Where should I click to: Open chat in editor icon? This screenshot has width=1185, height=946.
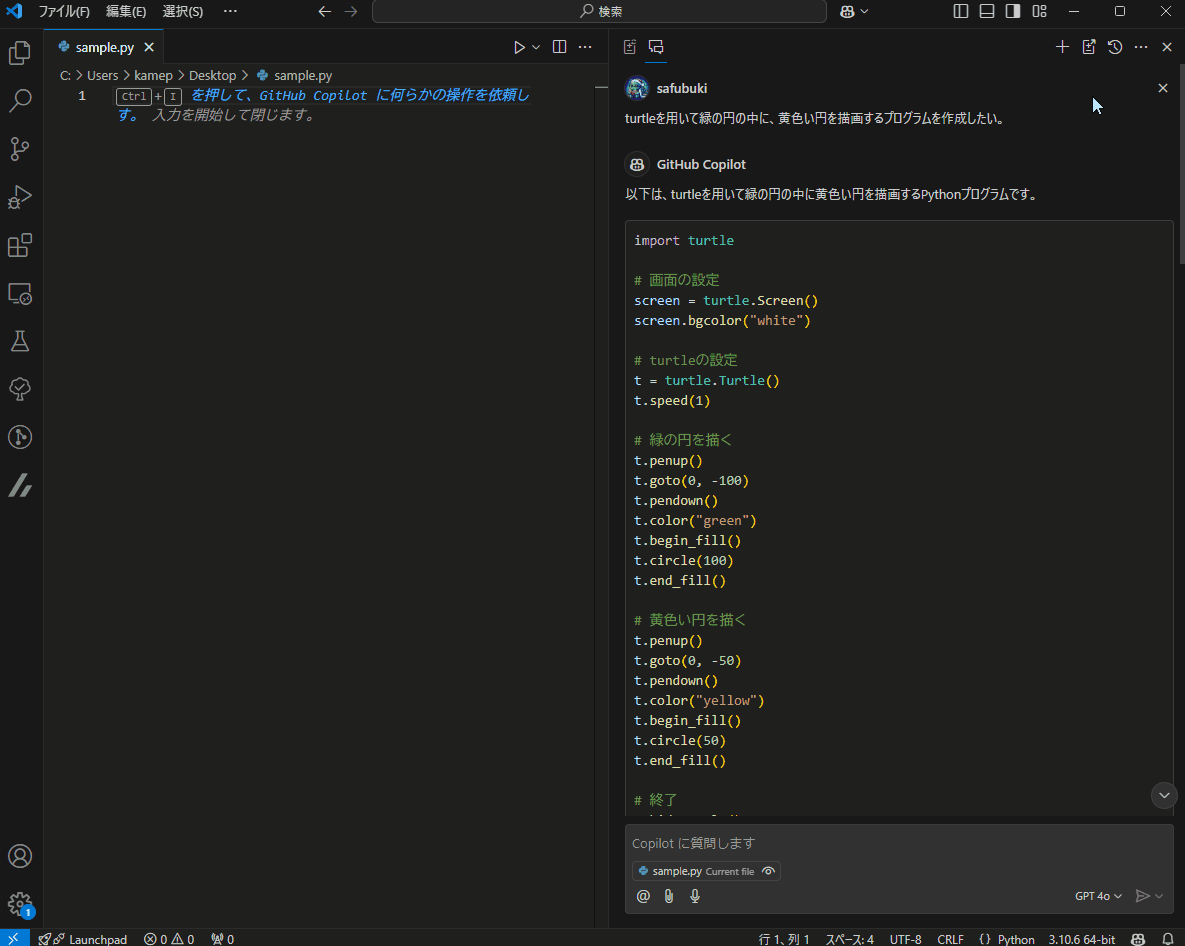coord(1088,47)
